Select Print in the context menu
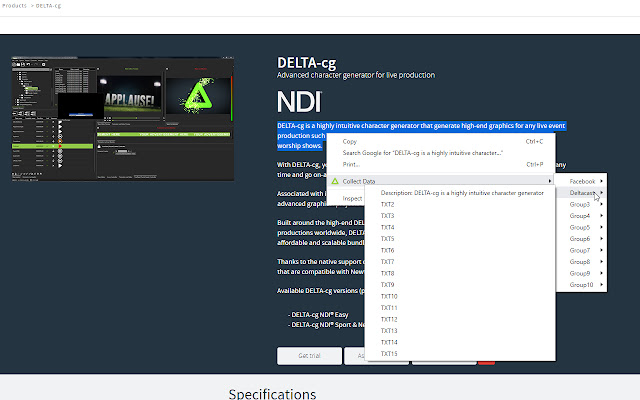The image size is (640, 400). [441, 164]
